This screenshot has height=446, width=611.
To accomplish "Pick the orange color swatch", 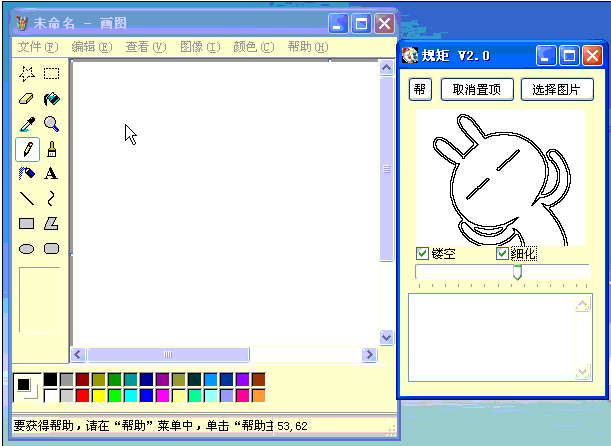I will coord(258,396).
